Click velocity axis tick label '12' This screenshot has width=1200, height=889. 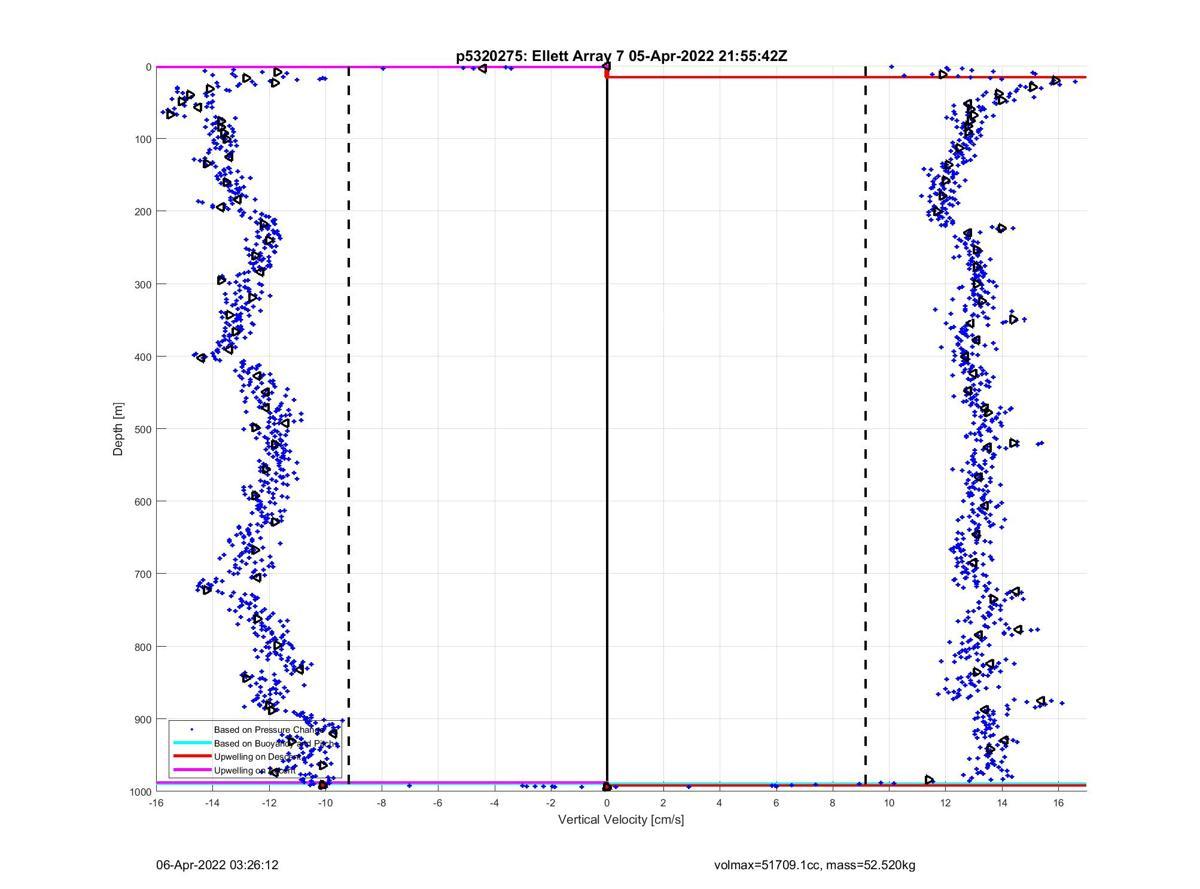coord(945,803)
